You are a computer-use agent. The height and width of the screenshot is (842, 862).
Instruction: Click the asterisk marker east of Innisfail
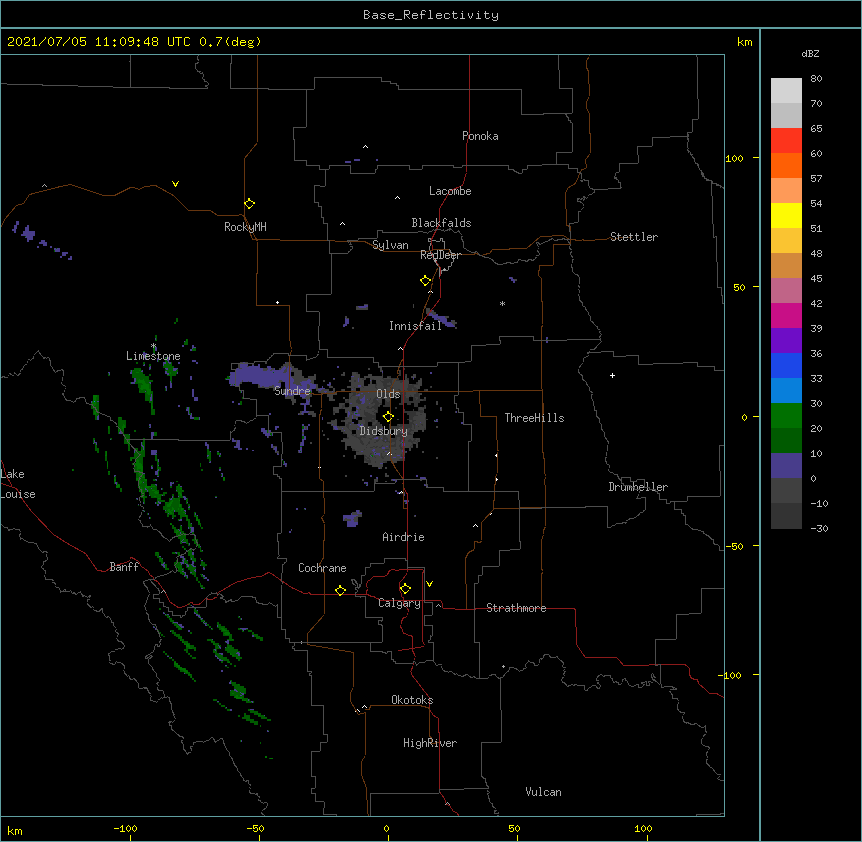[x=502, y=303]
